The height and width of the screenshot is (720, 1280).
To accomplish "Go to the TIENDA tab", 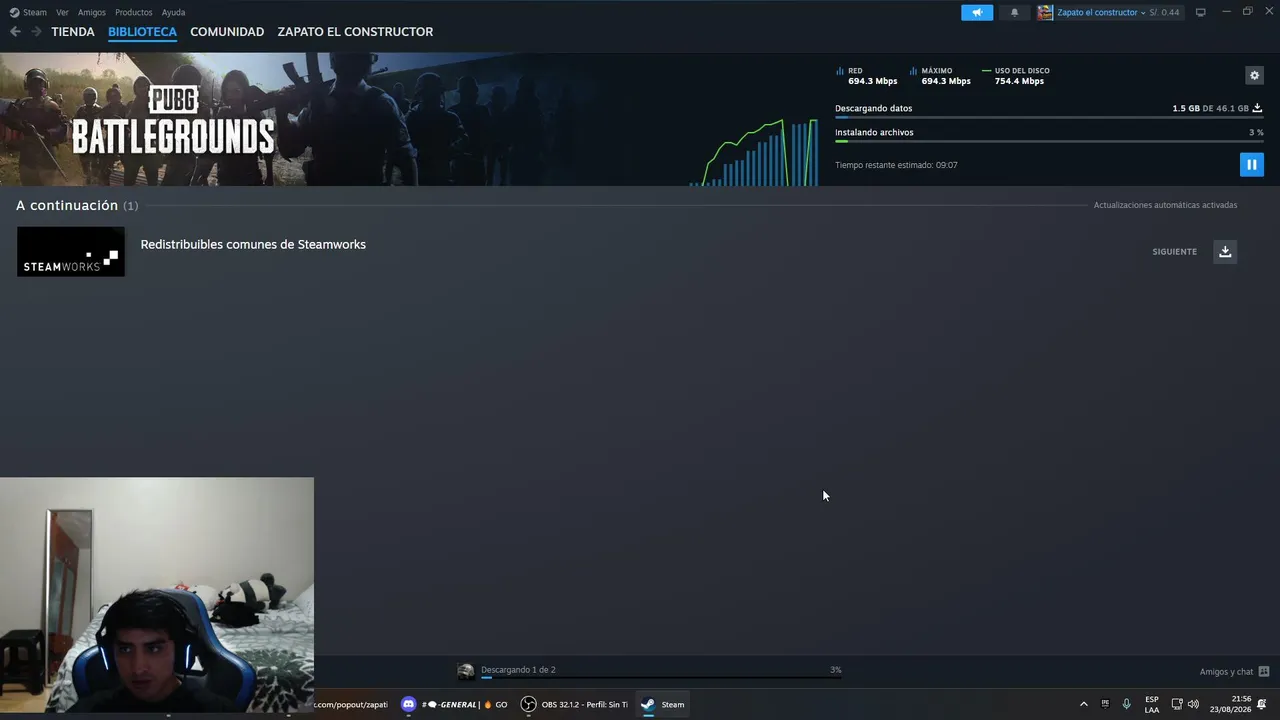I will pos(73,32).
